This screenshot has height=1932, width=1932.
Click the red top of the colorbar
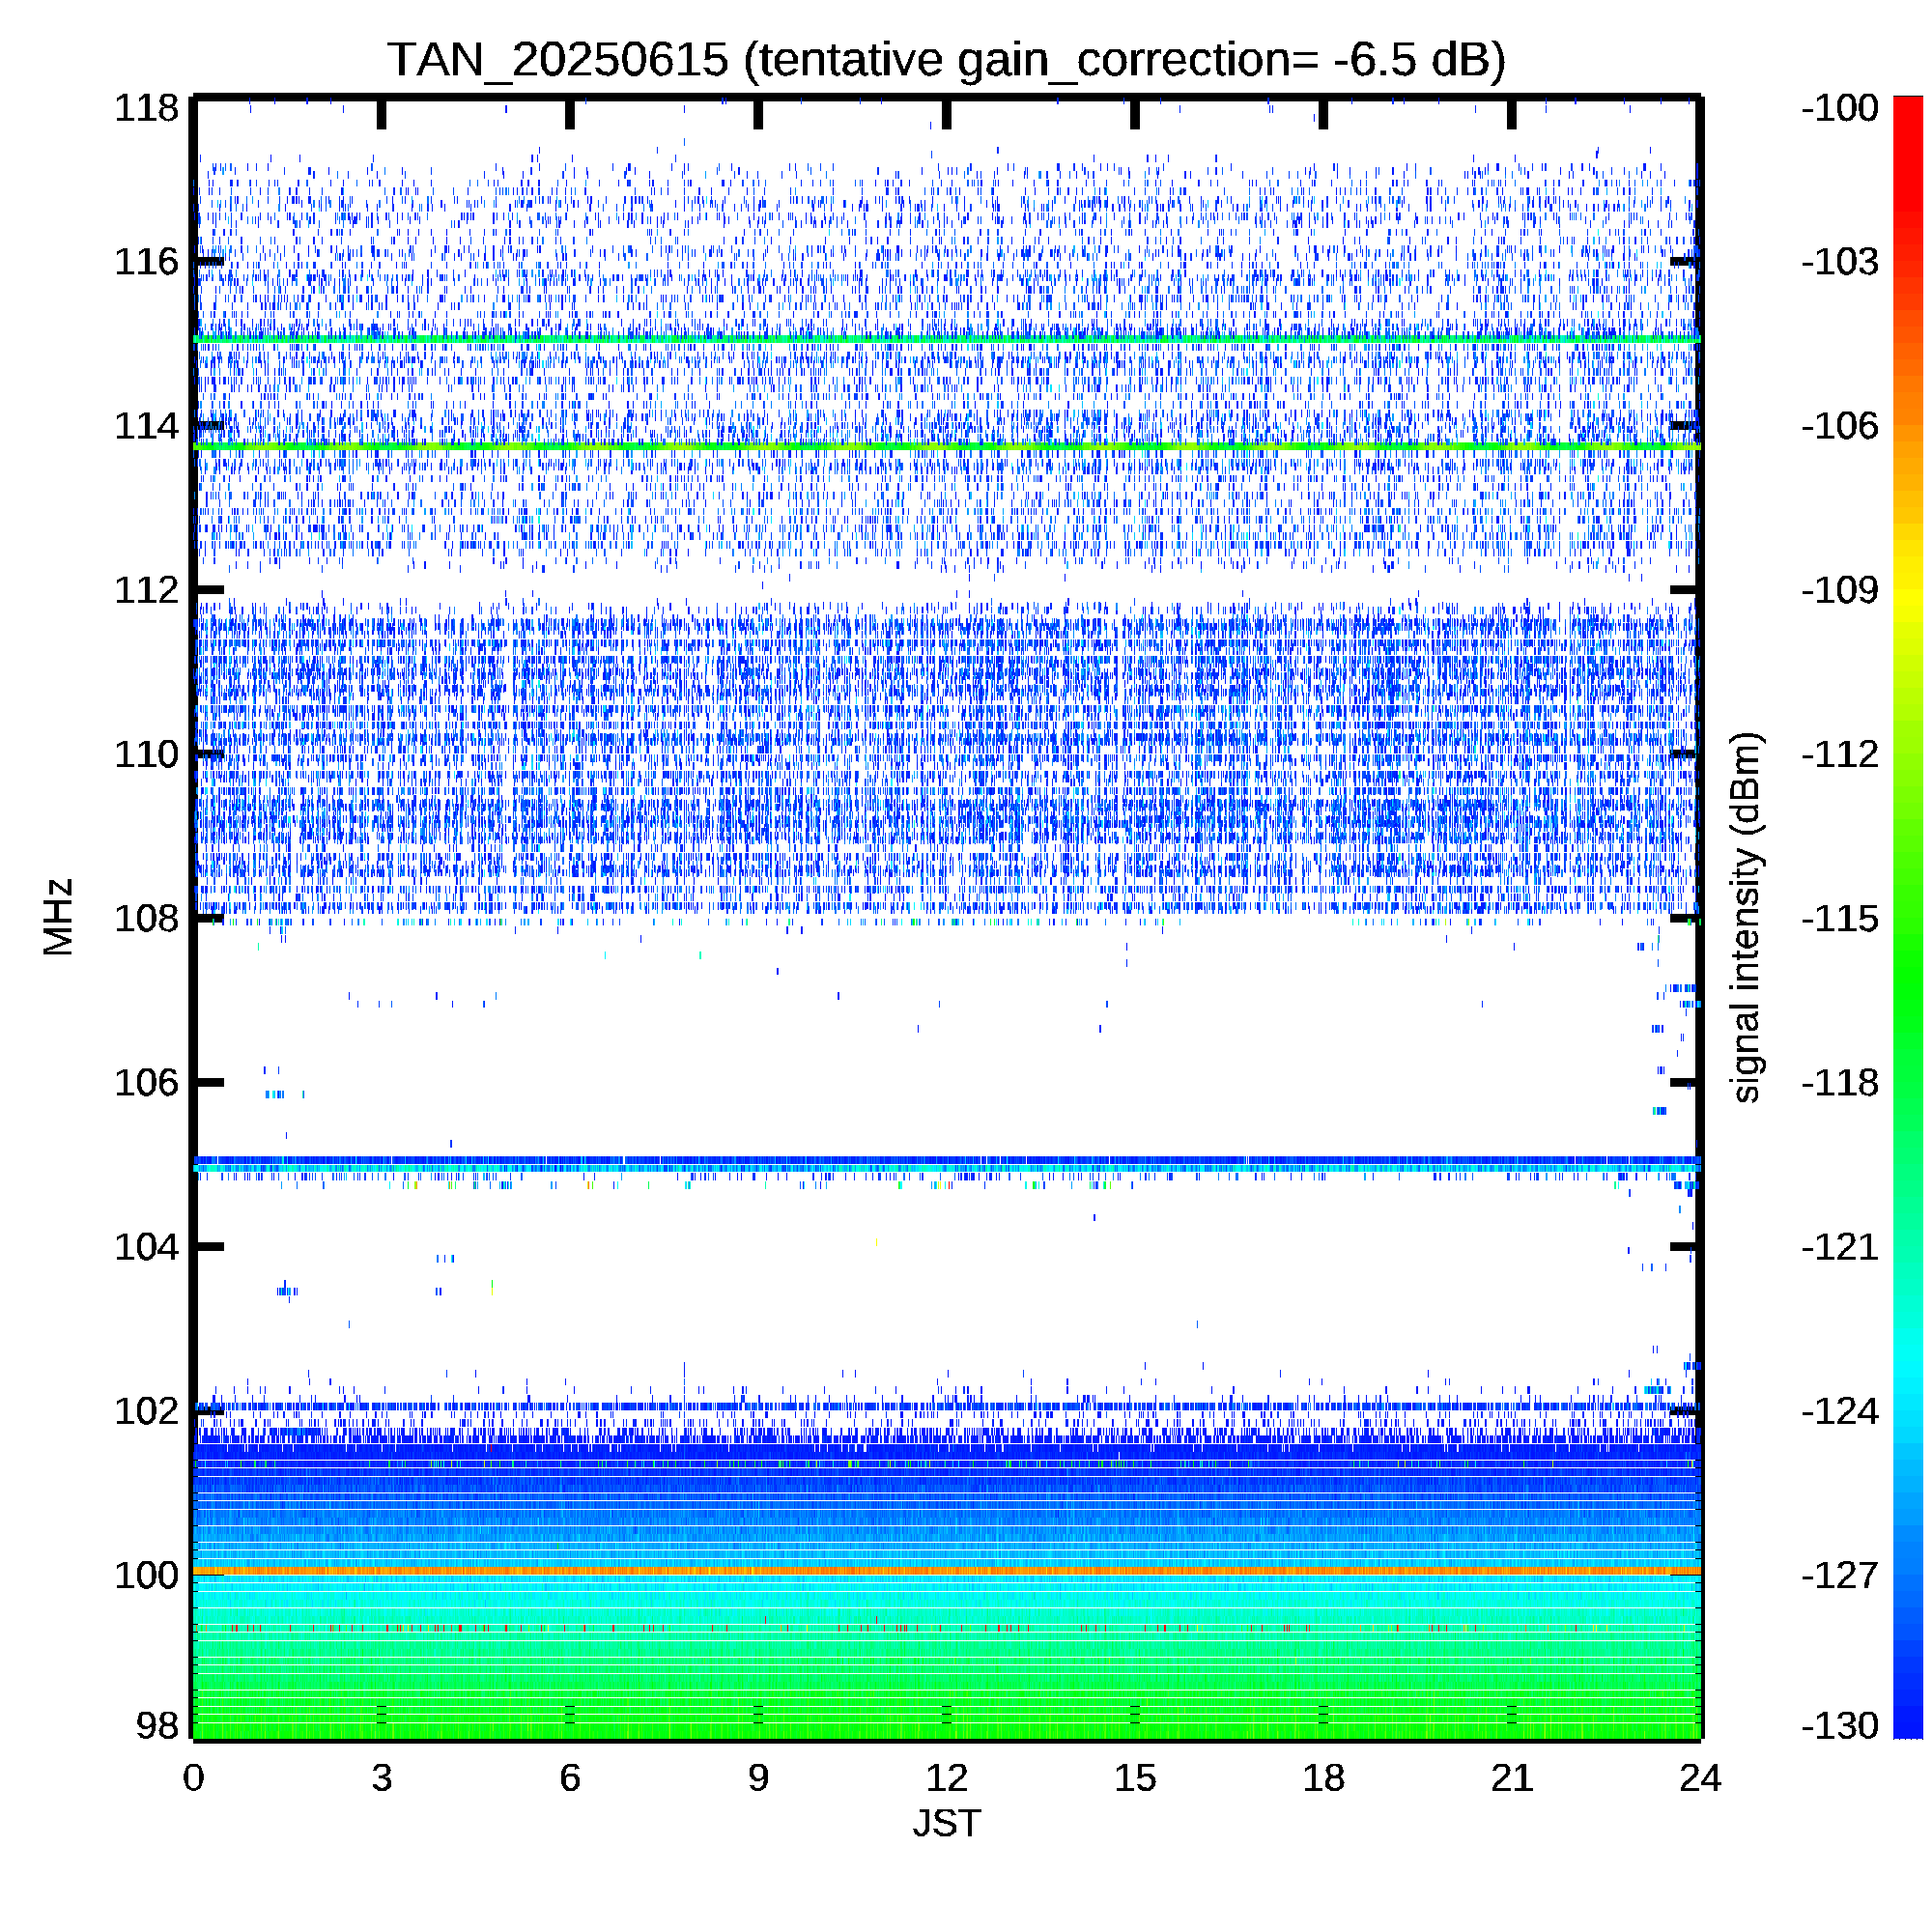[1908, 115]
